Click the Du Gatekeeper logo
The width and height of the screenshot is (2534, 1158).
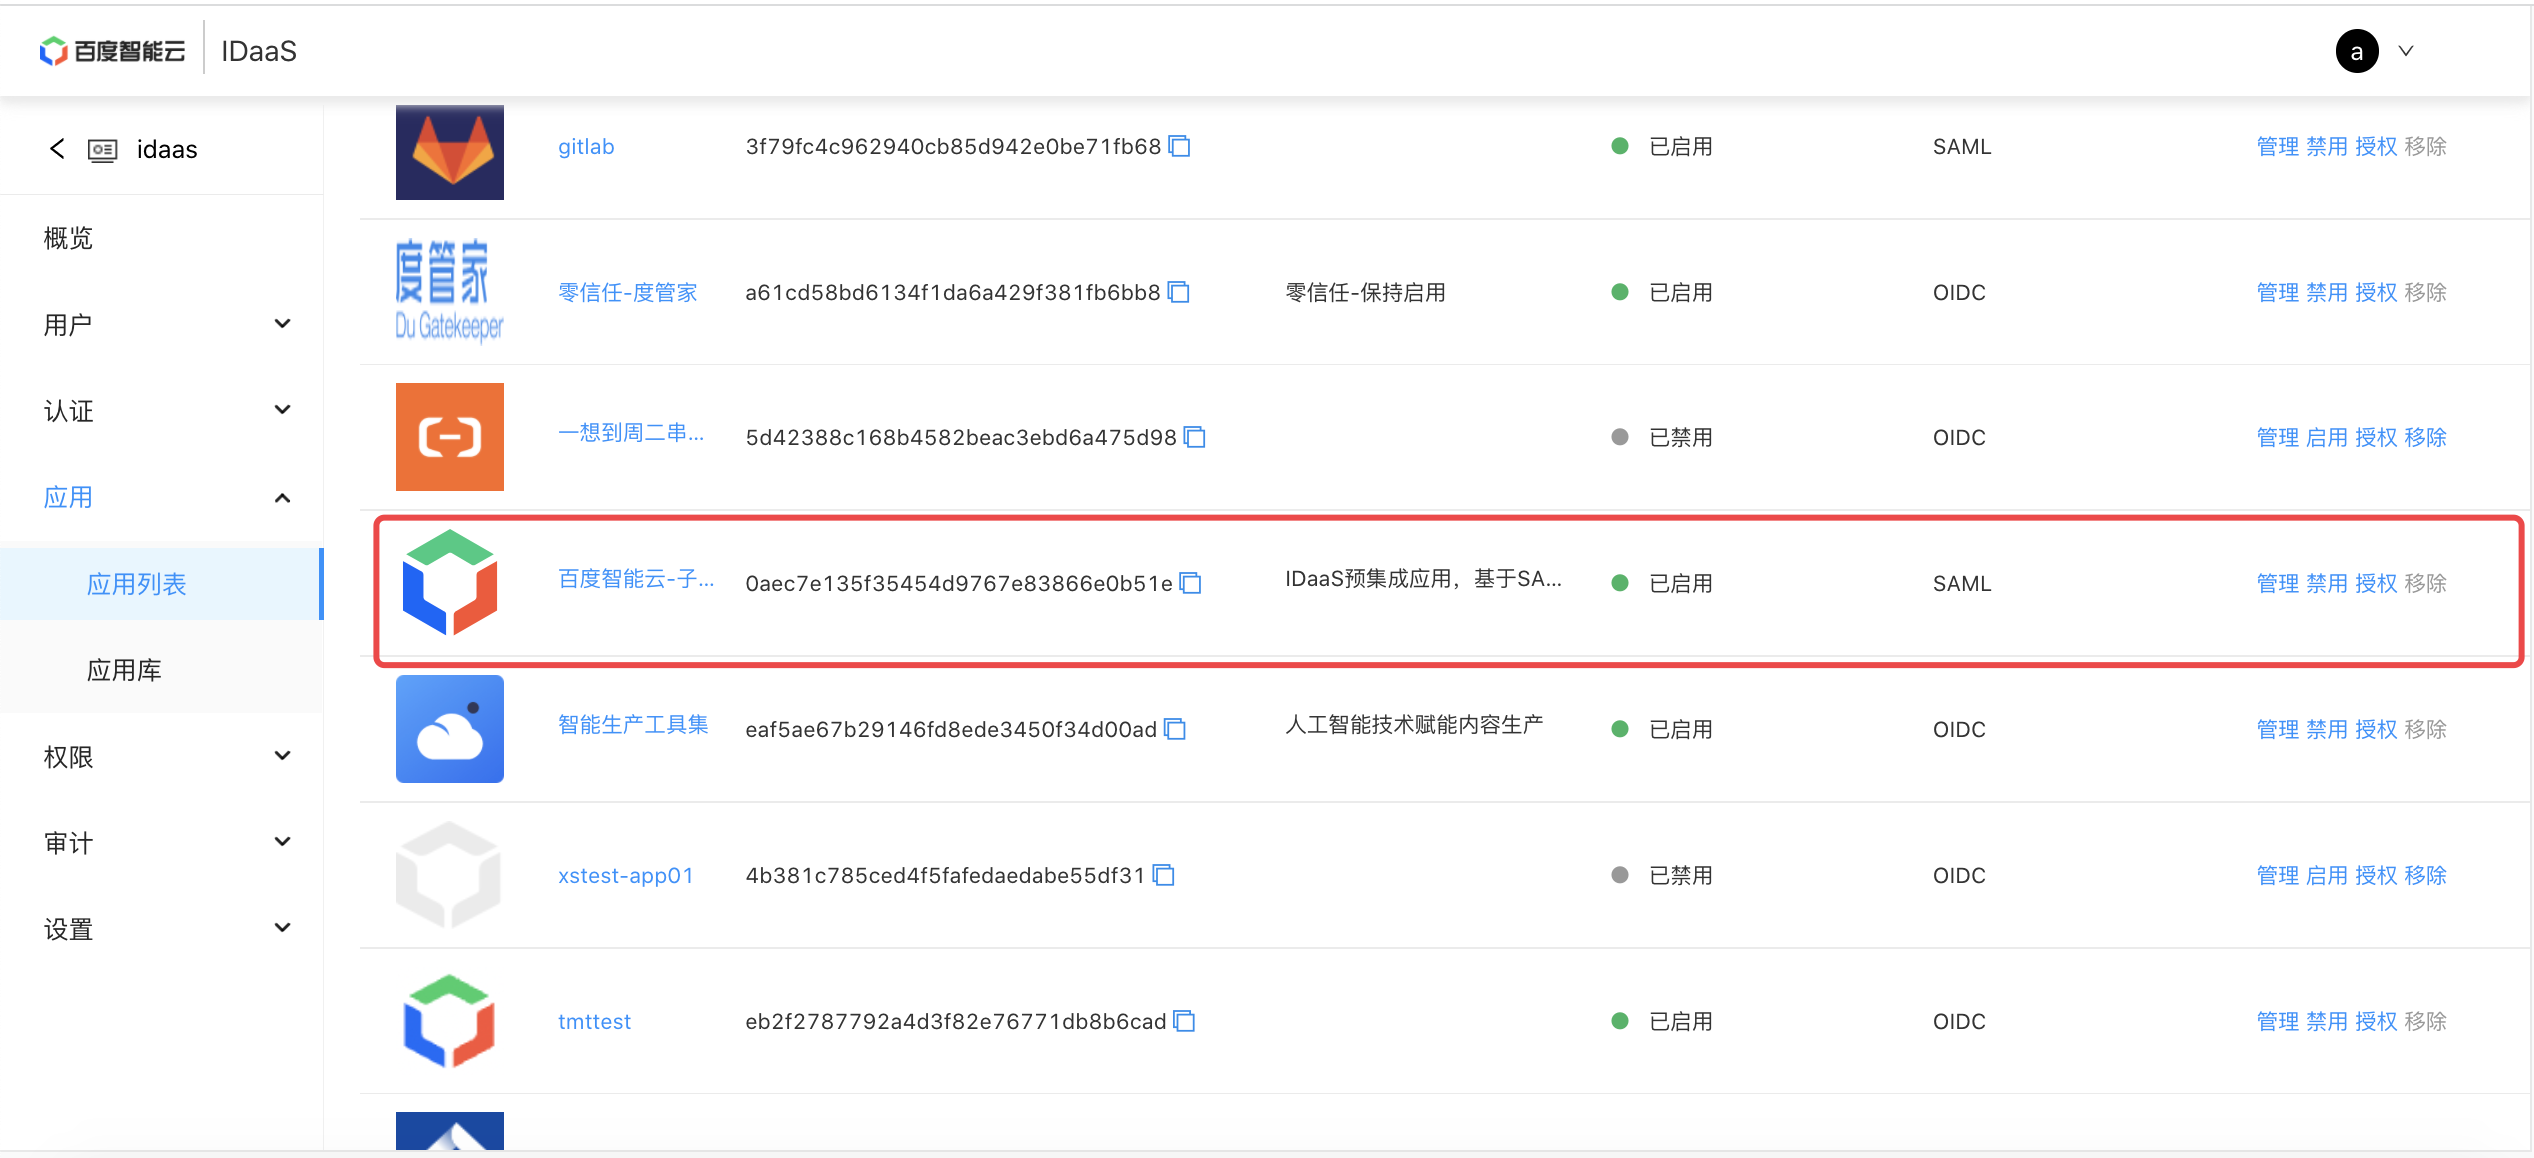[450, 291]
